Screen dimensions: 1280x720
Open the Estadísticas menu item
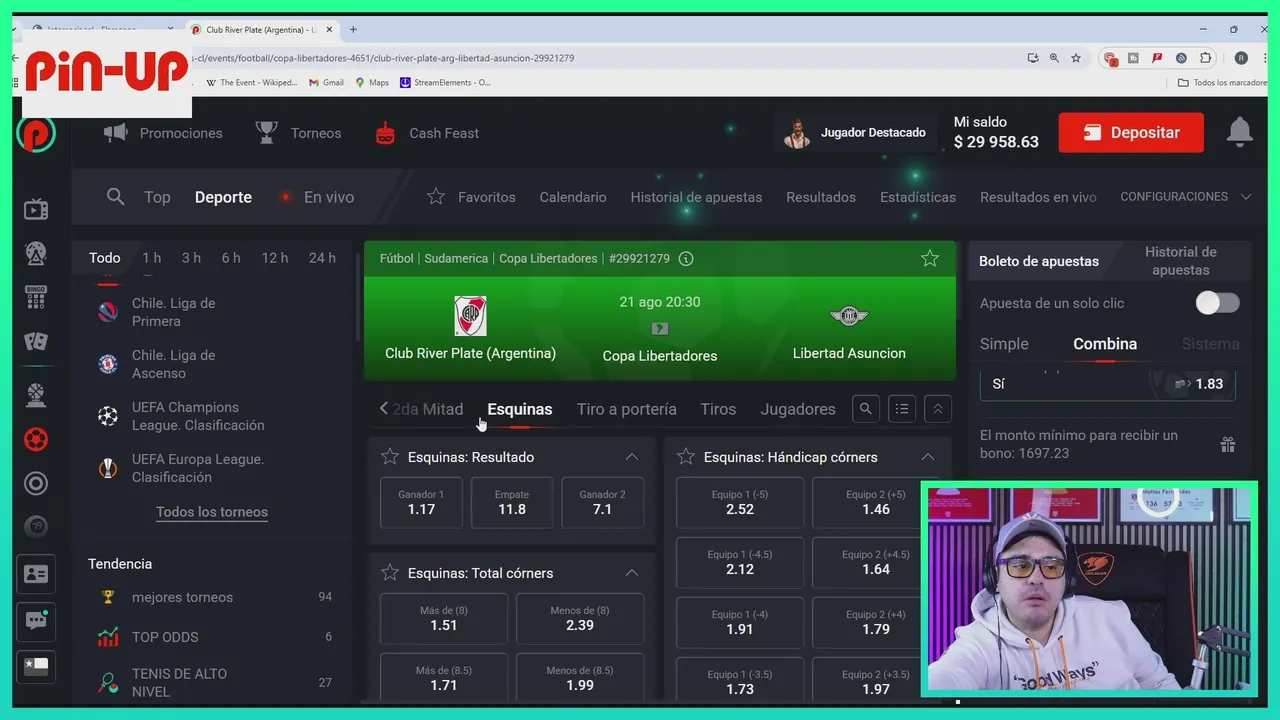click(918, 197)
